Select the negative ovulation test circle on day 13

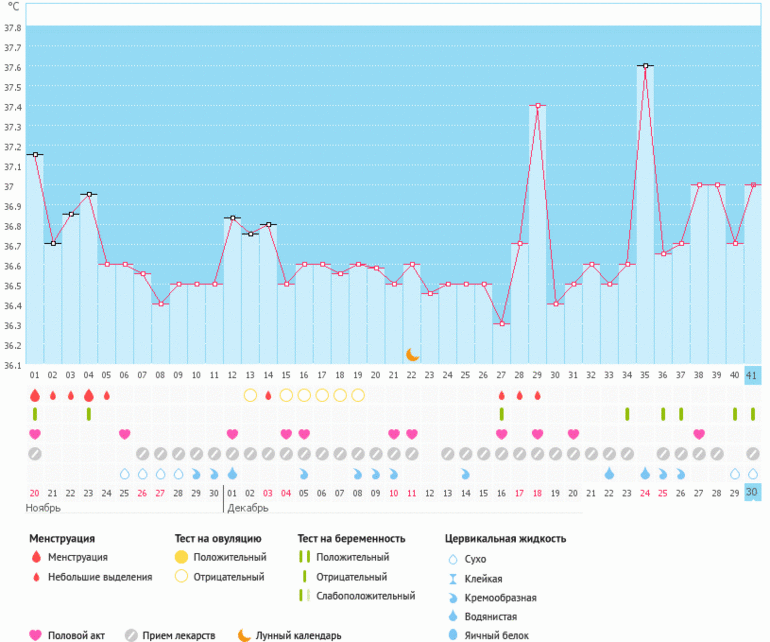(x=250, y=395)
